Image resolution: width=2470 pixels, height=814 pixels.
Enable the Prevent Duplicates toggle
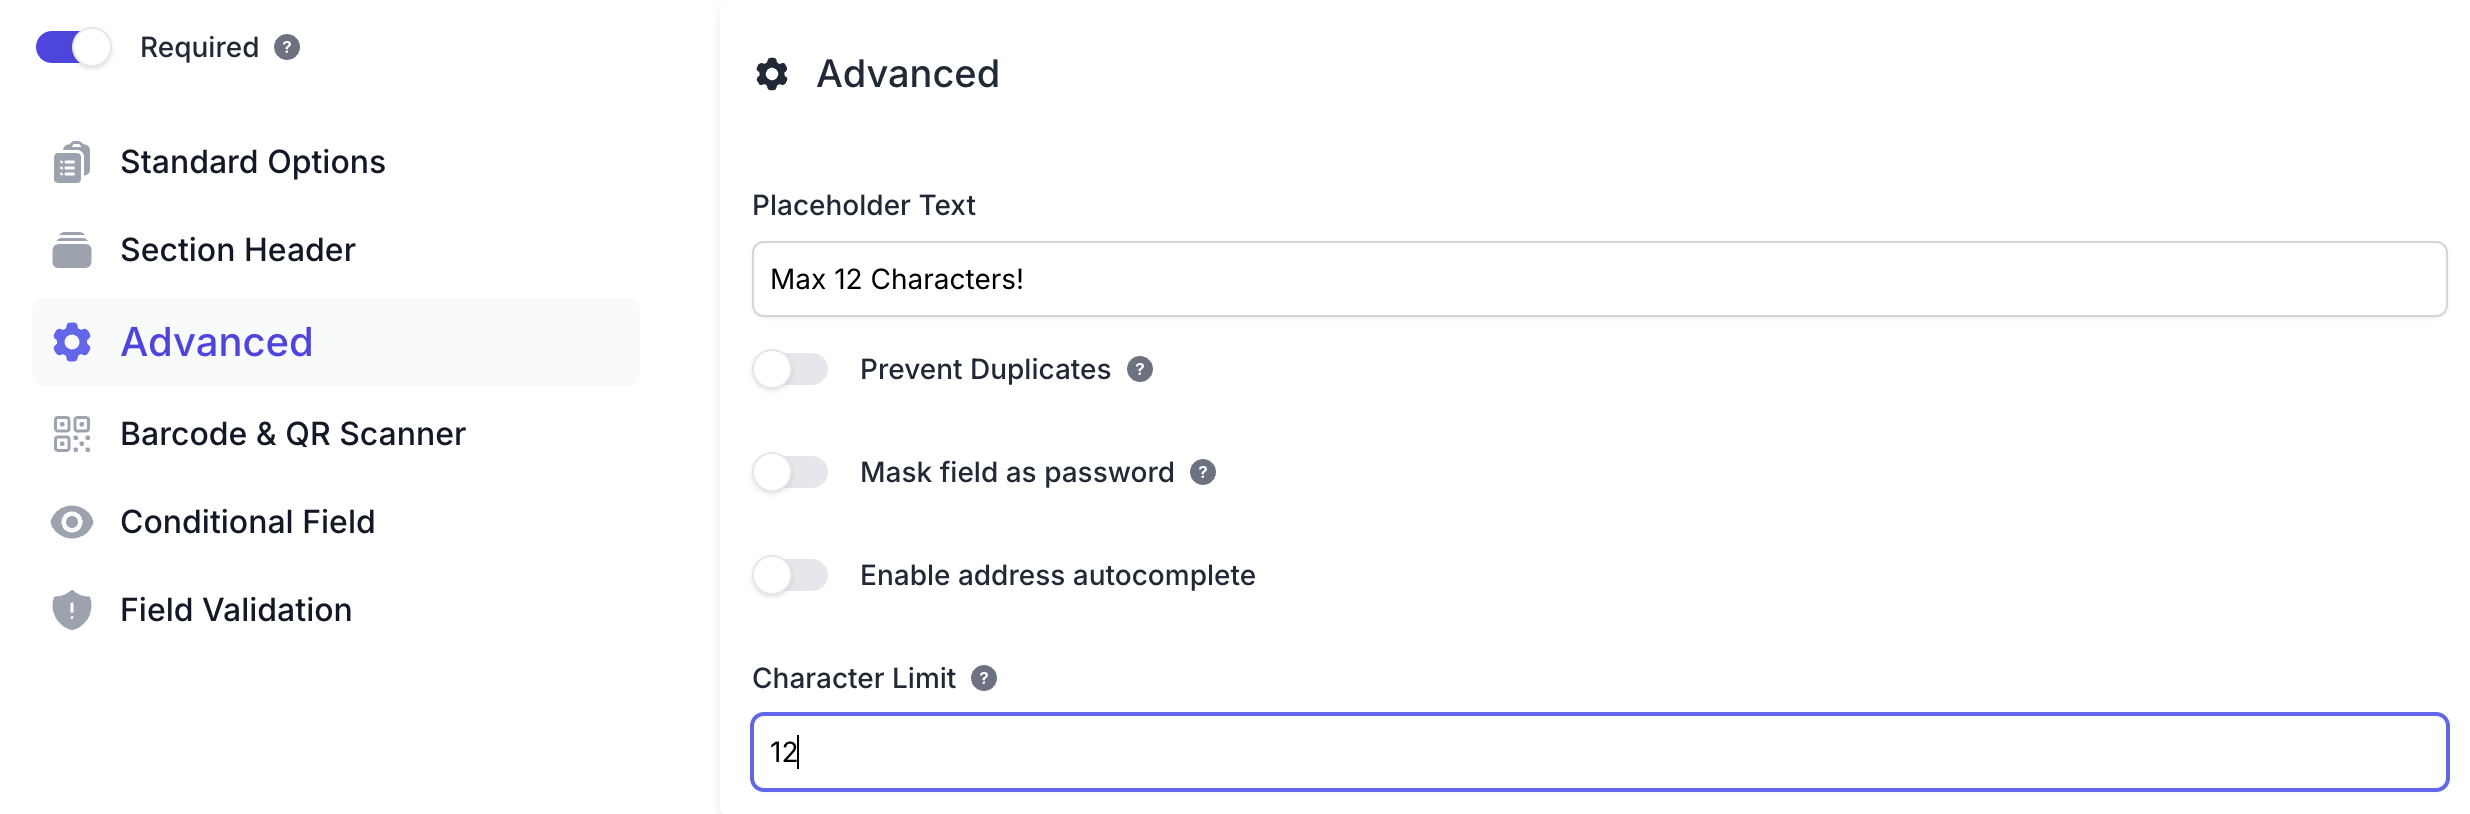790,369
